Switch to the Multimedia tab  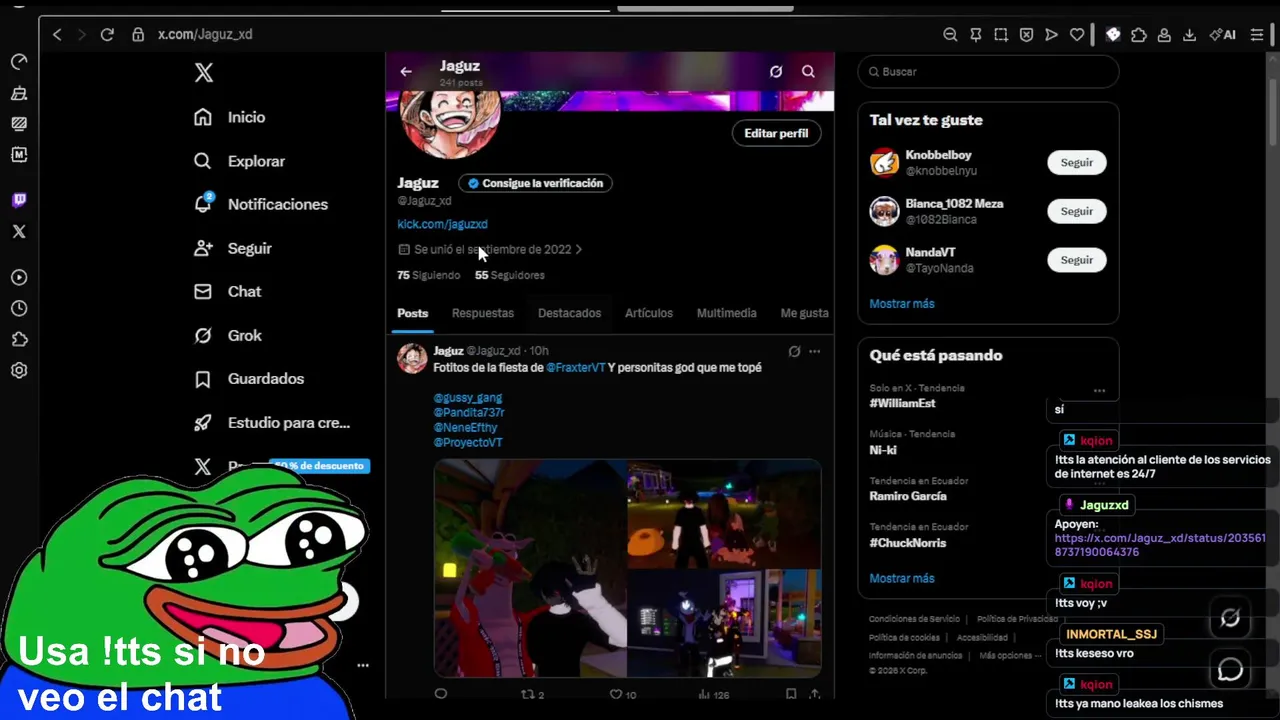tap(726, 313)
